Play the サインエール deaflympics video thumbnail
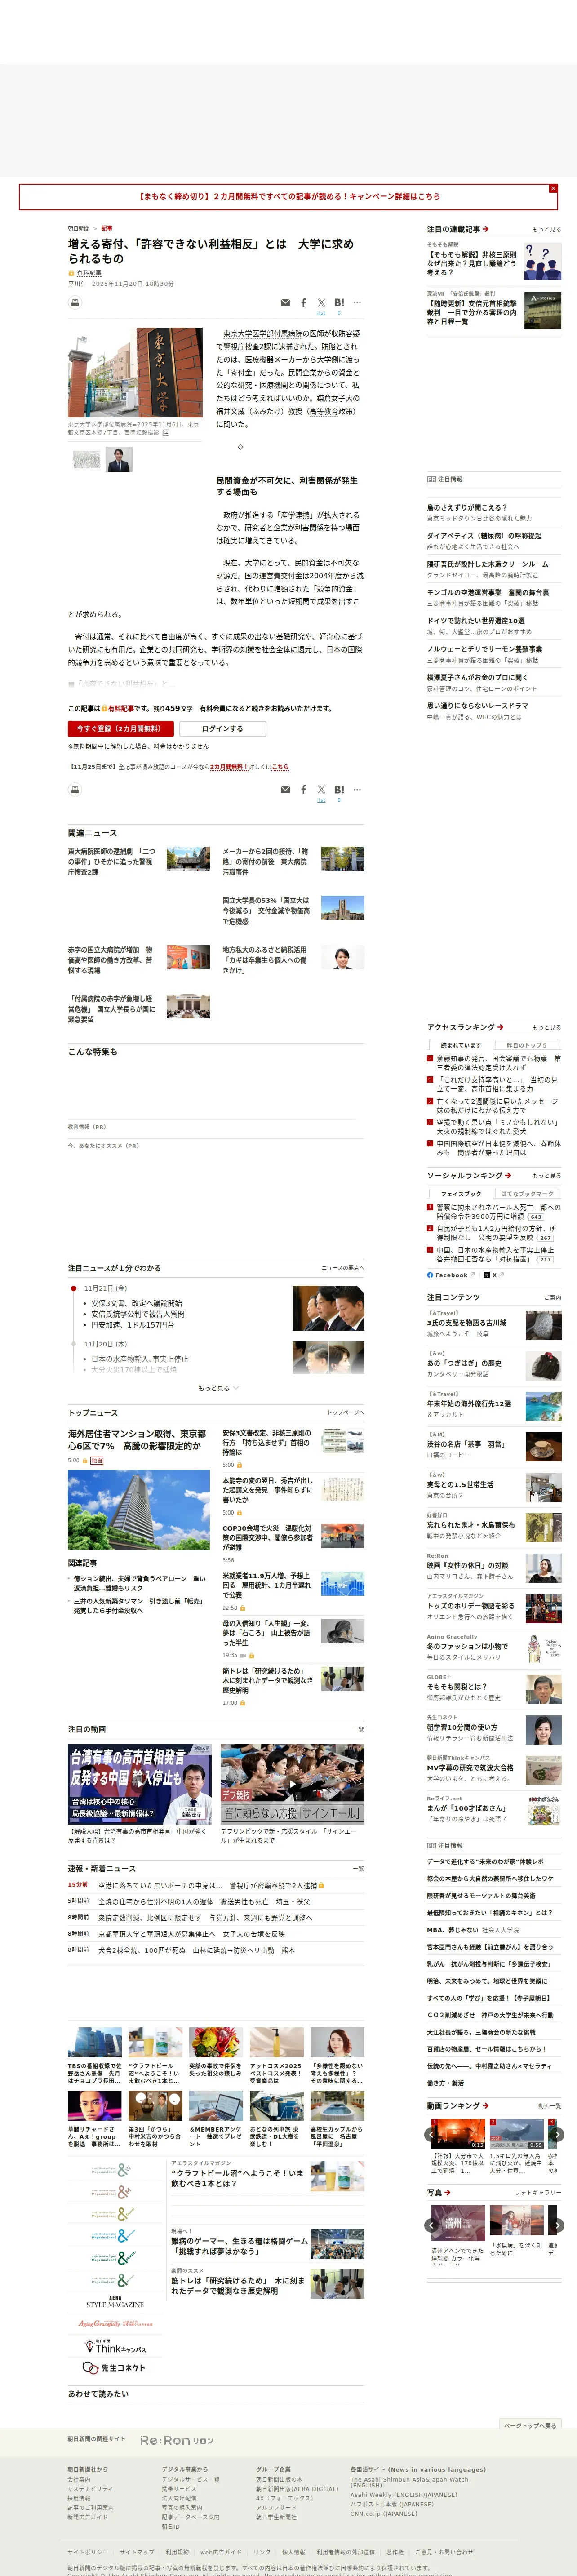This screenshot has width=577, height=2576. 292,1784
